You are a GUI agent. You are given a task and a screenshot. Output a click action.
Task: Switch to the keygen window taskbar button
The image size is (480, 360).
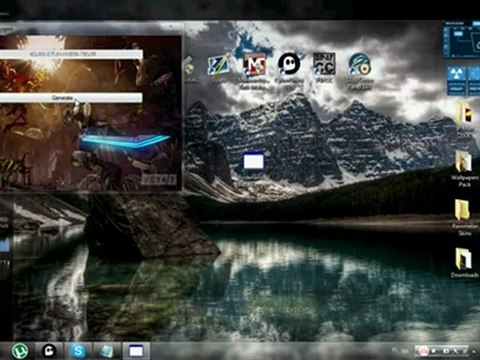136,351
